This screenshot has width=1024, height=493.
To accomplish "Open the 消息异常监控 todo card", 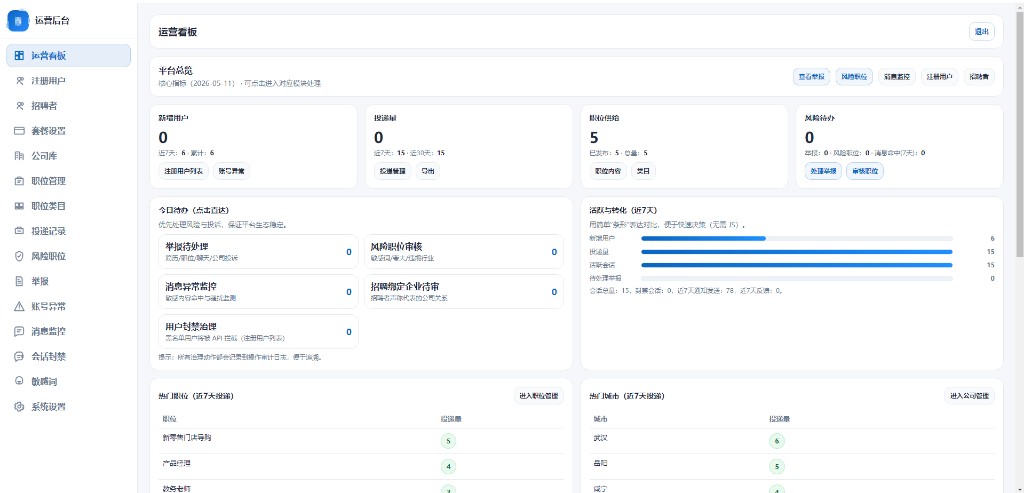I will (x=258, y=292).
